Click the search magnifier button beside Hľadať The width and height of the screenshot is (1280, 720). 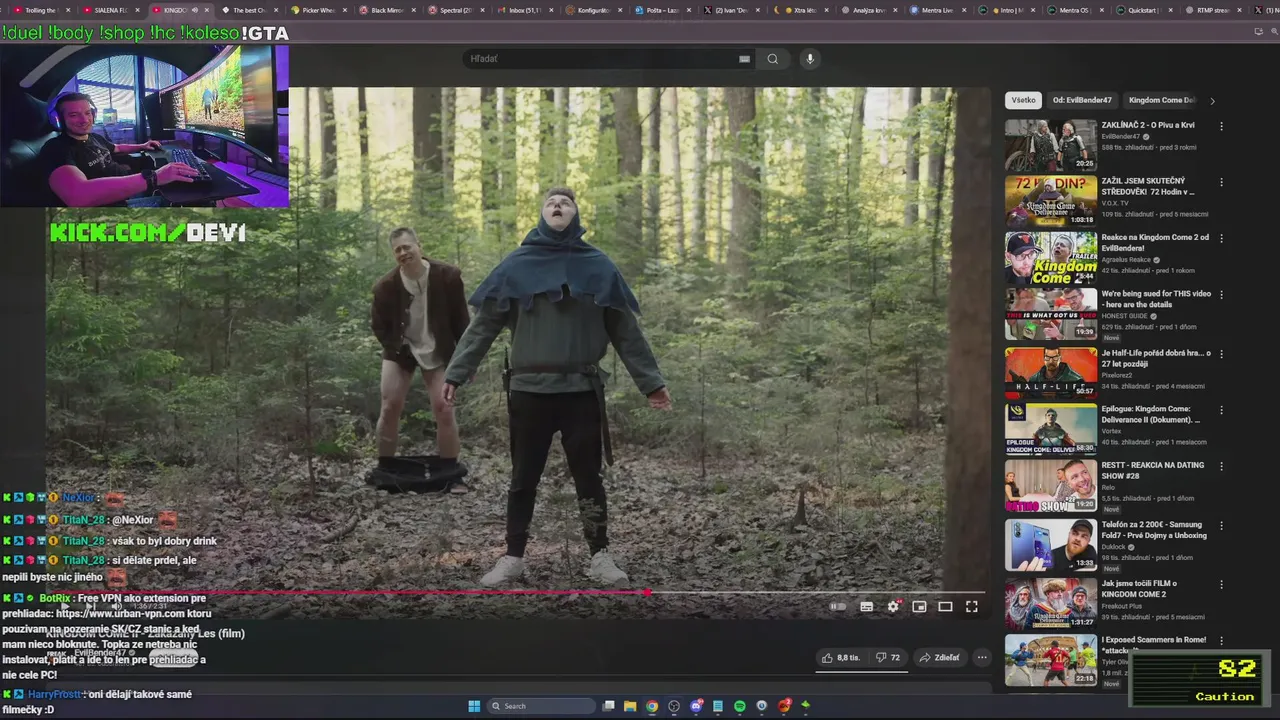coord(772,59)
